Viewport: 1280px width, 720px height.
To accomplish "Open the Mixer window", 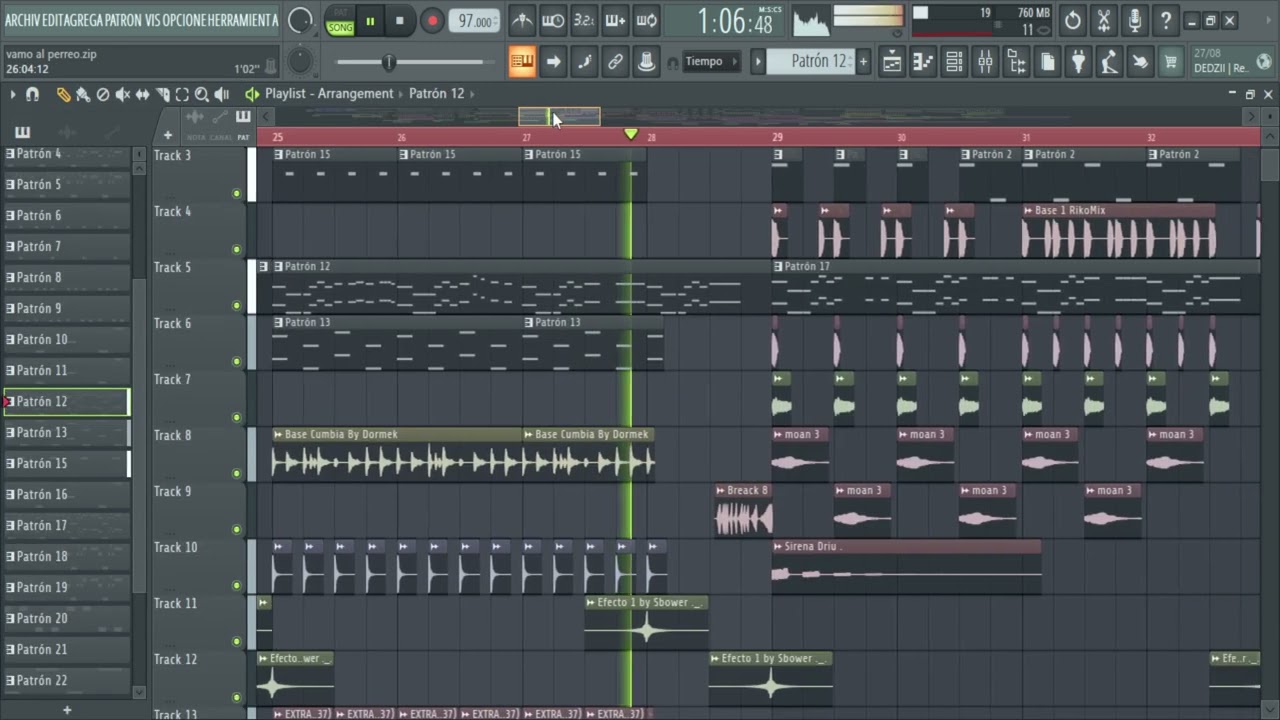I will tap(985, 62).
